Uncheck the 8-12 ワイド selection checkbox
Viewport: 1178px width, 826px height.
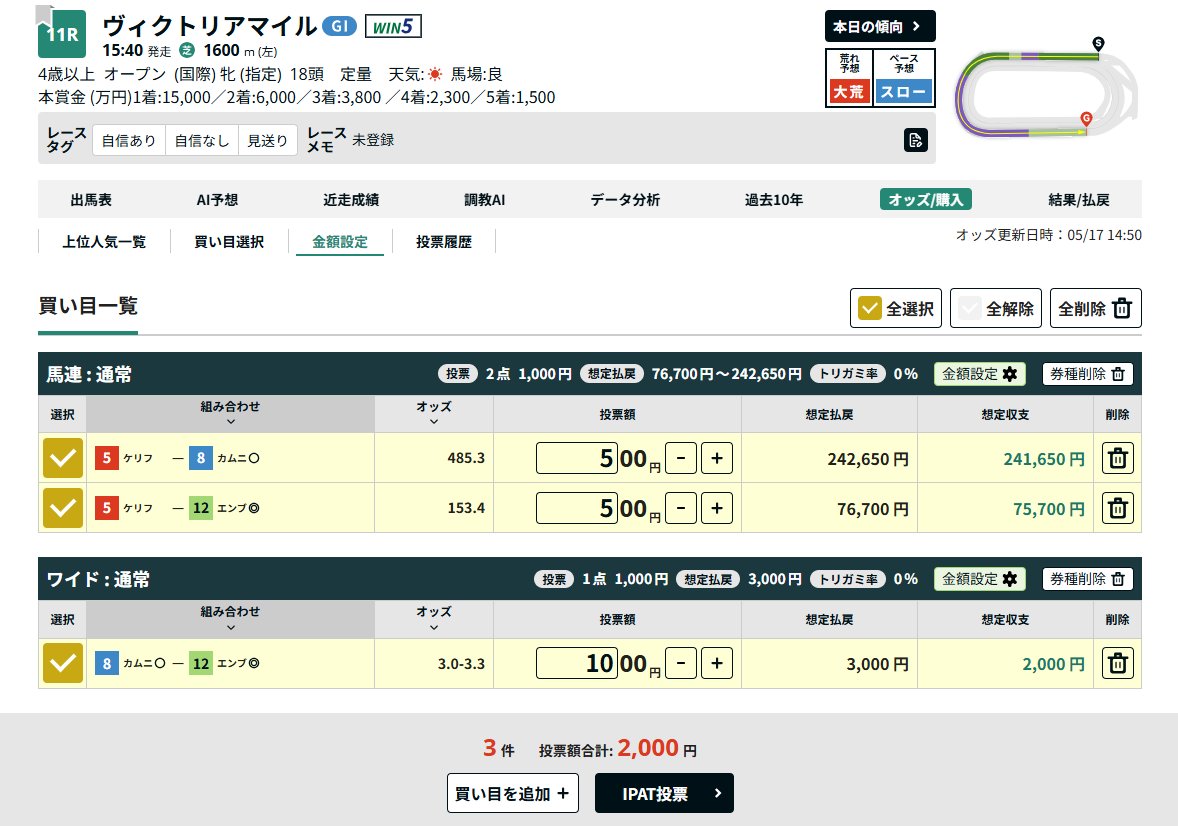[62, 663]
